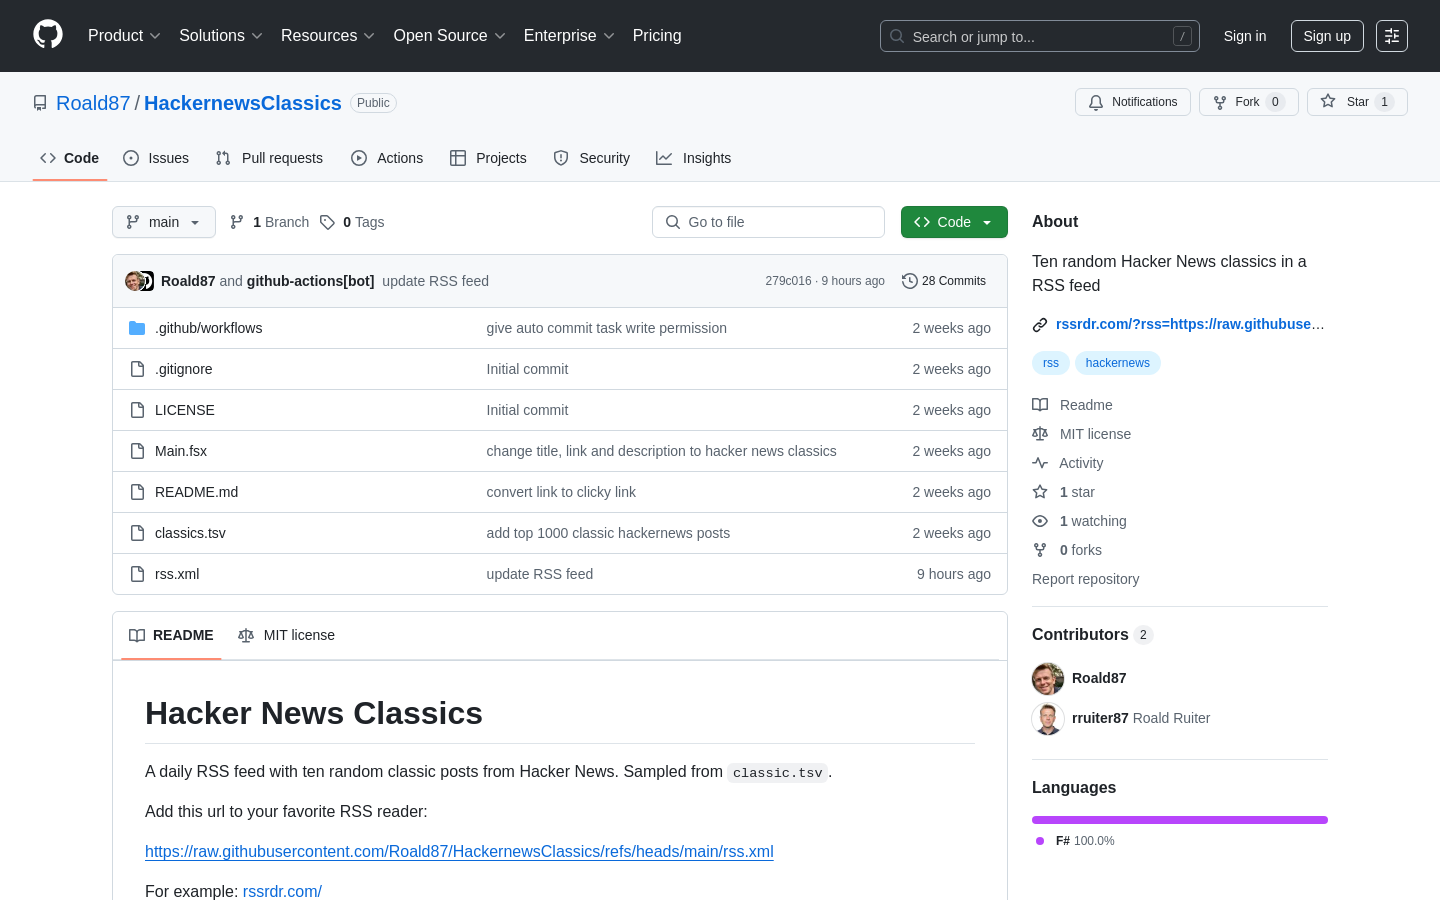
Task: Expand the Solutions menu
Action: (x=221, y=36)
